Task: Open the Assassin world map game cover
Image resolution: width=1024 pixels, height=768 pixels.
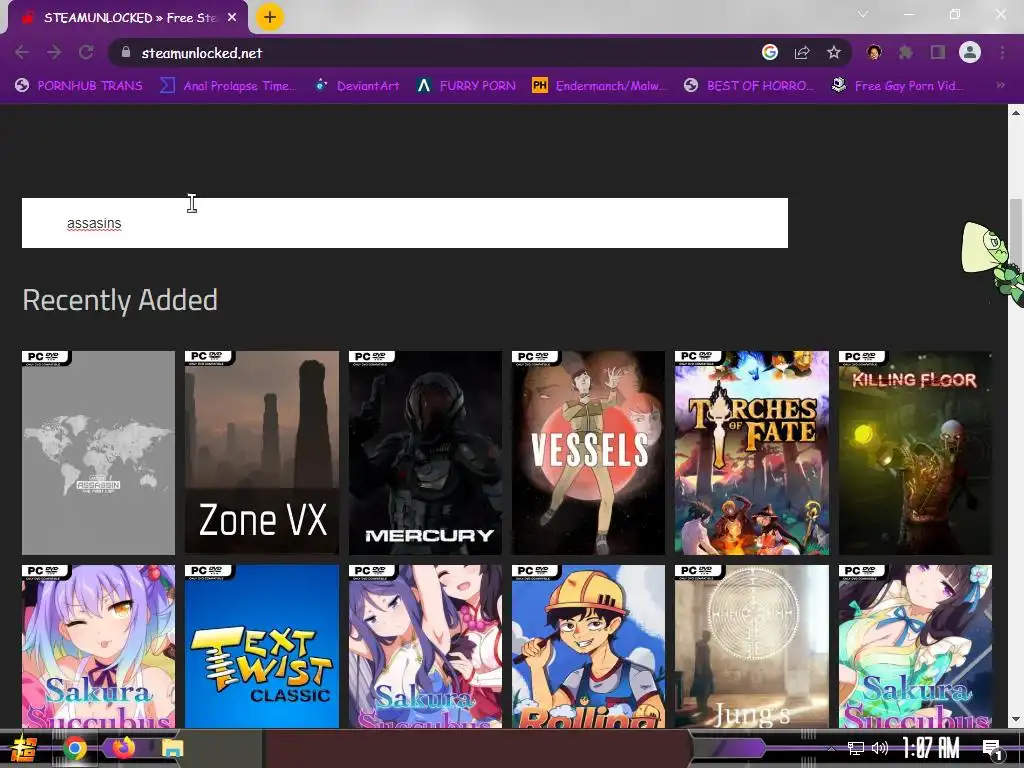Action: point(99,453)
